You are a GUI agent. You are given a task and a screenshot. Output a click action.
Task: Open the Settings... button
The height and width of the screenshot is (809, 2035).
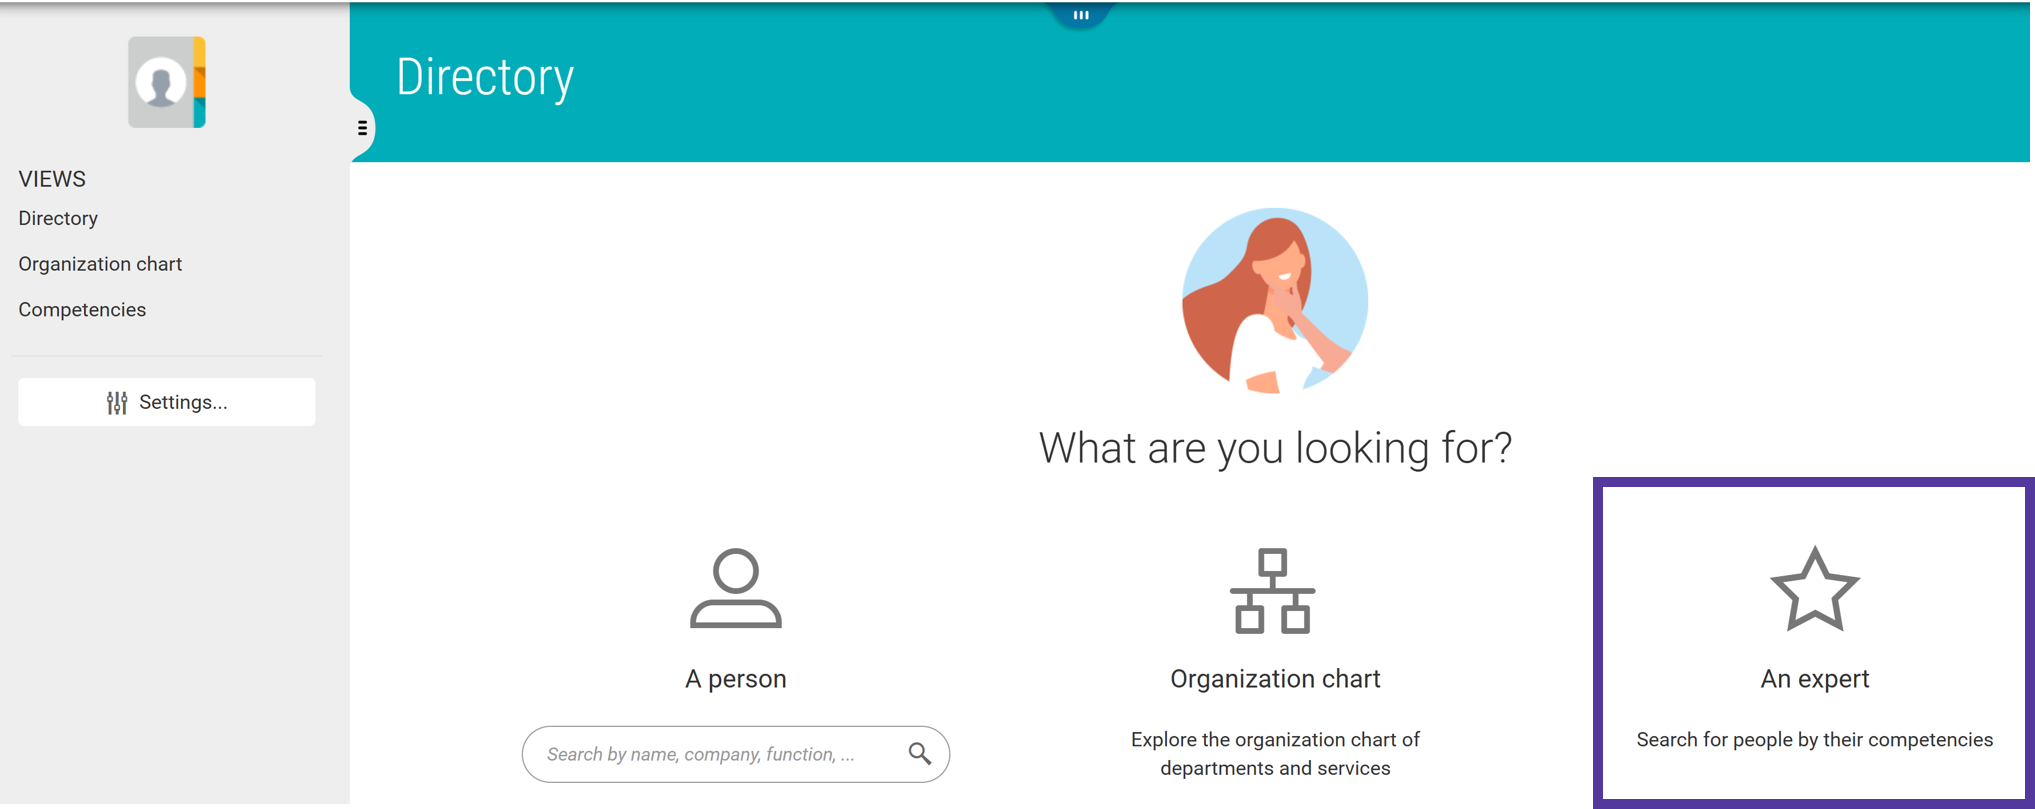point(167,402)
